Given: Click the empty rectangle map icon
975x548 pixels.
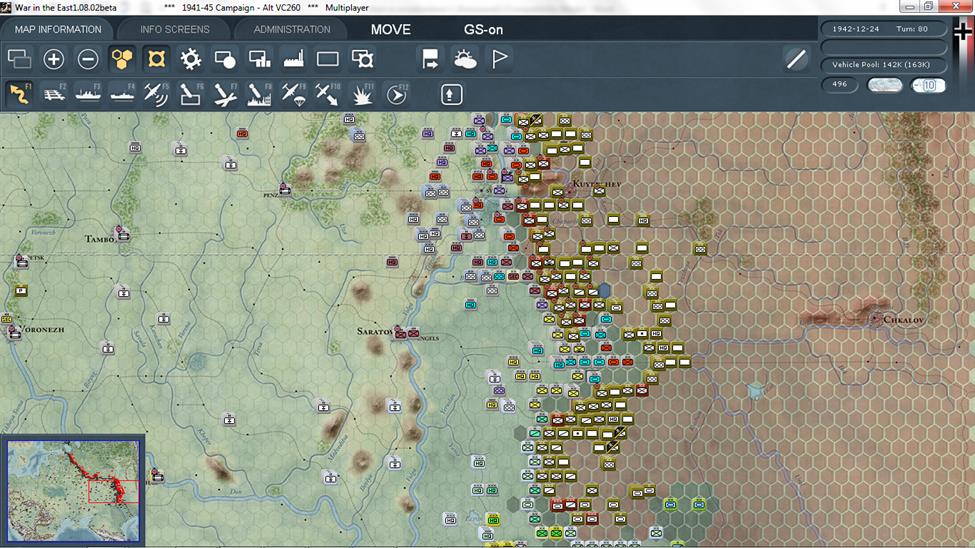Looking at the screenshot, I should pos(328,59).
